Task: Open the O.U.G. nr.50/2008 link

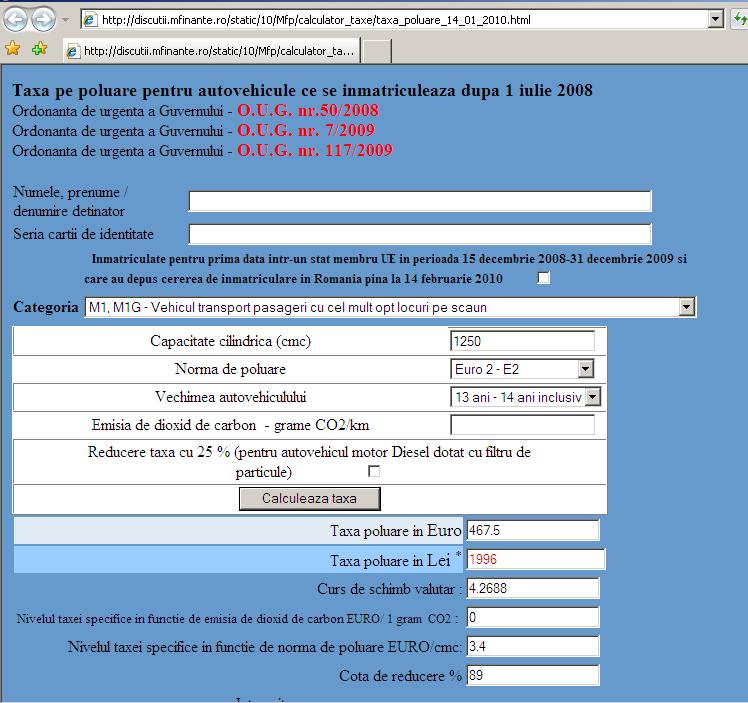Action: (x=307, y=111)
